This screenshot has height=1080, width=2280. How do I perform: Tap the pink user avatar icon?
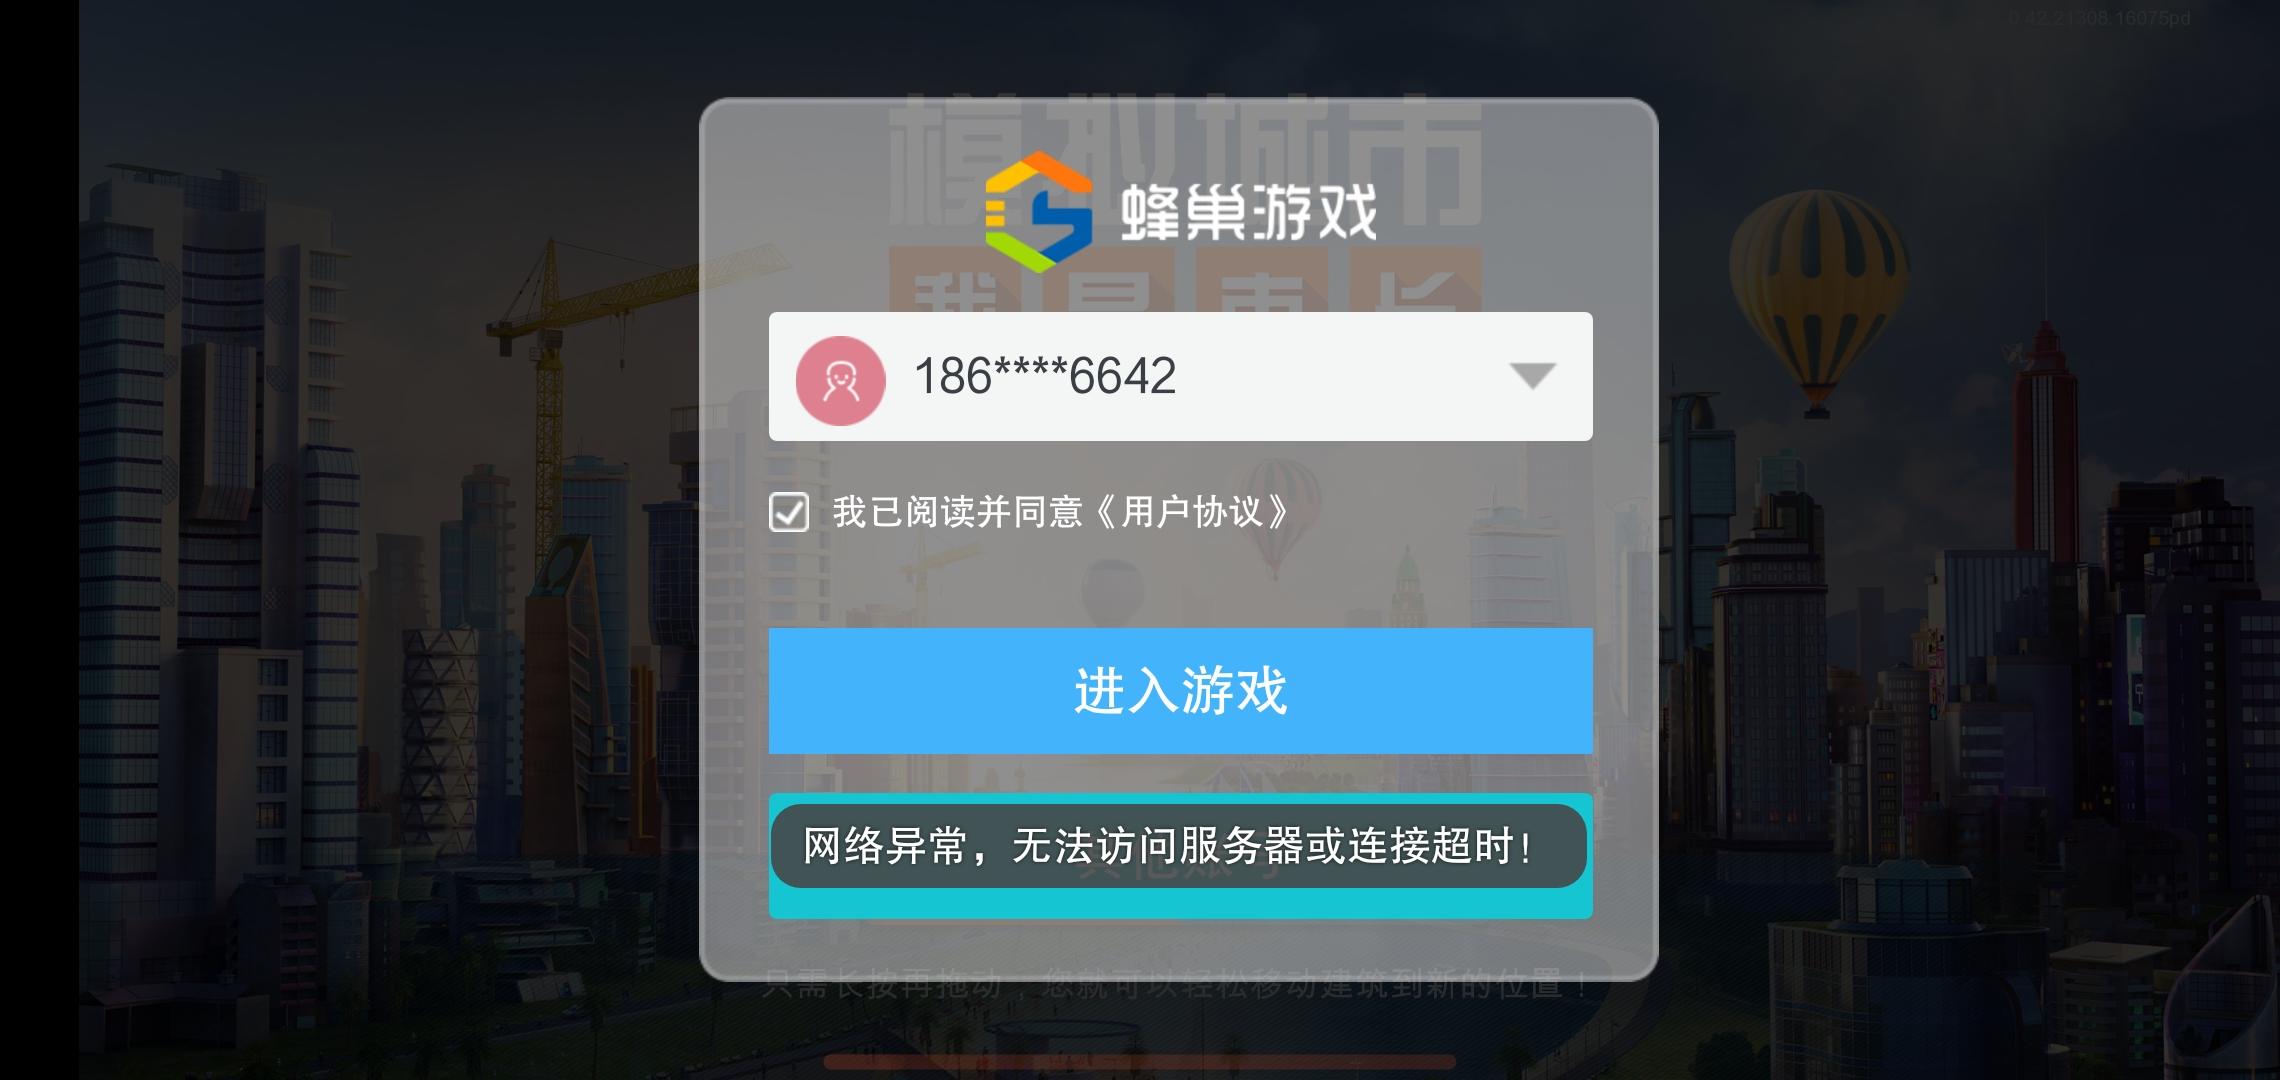pyautogui.click(x=840, y=380)
